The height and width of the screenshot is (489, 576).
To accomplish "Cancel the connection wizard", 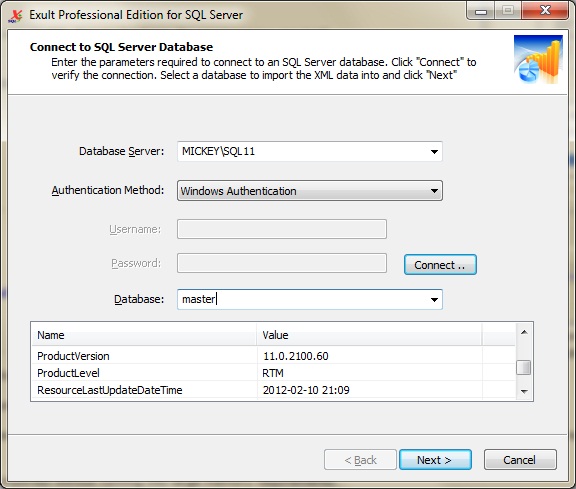I will 520,460.
